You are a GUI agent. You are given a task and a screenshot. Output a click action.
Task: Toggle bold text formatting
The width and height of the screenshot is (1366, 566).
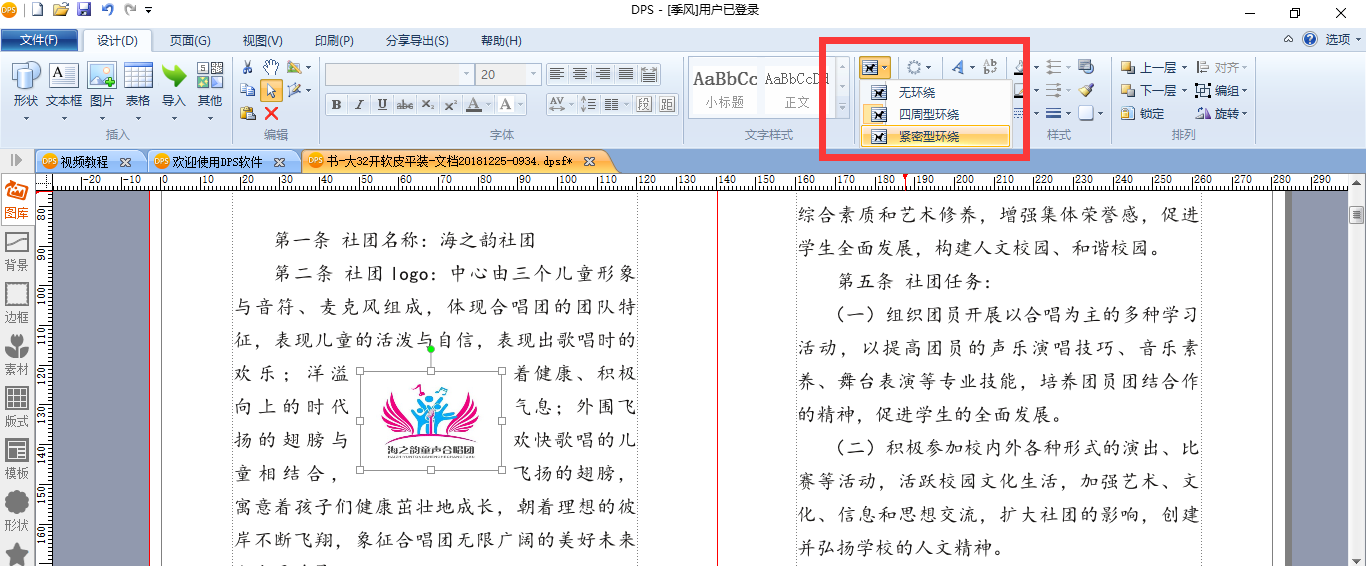pos(336,105)
